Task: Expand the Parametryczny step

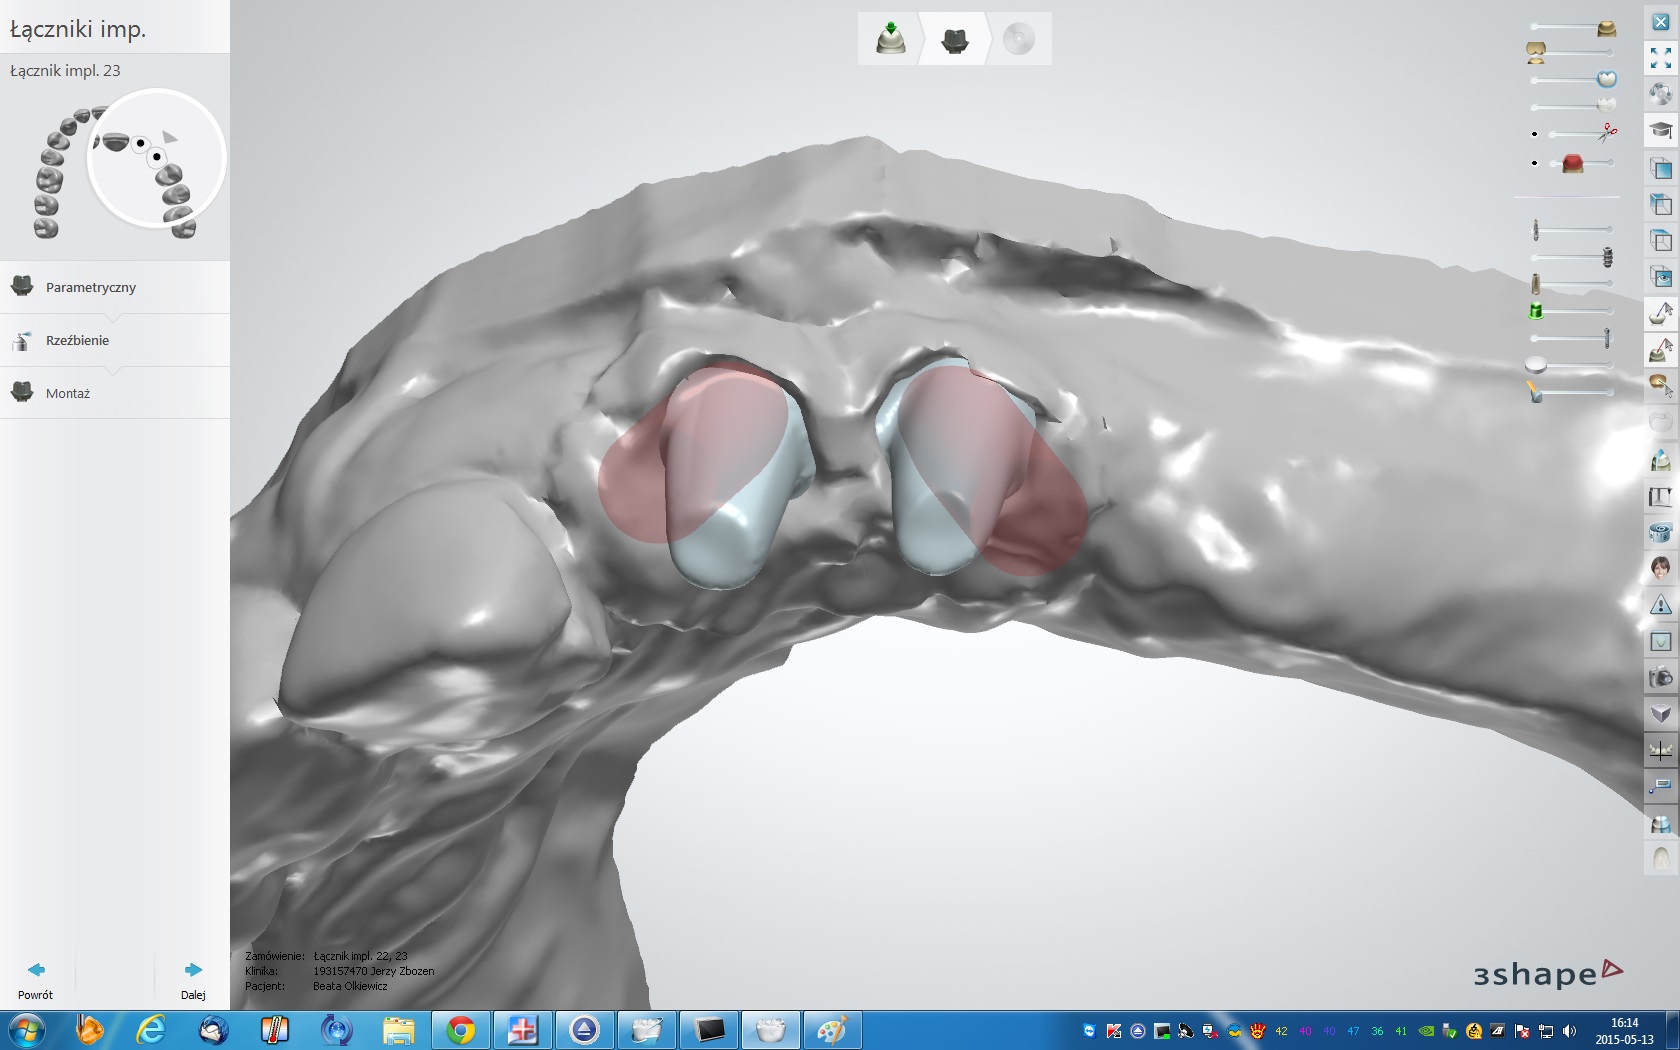Action: [x=90, y=287]
